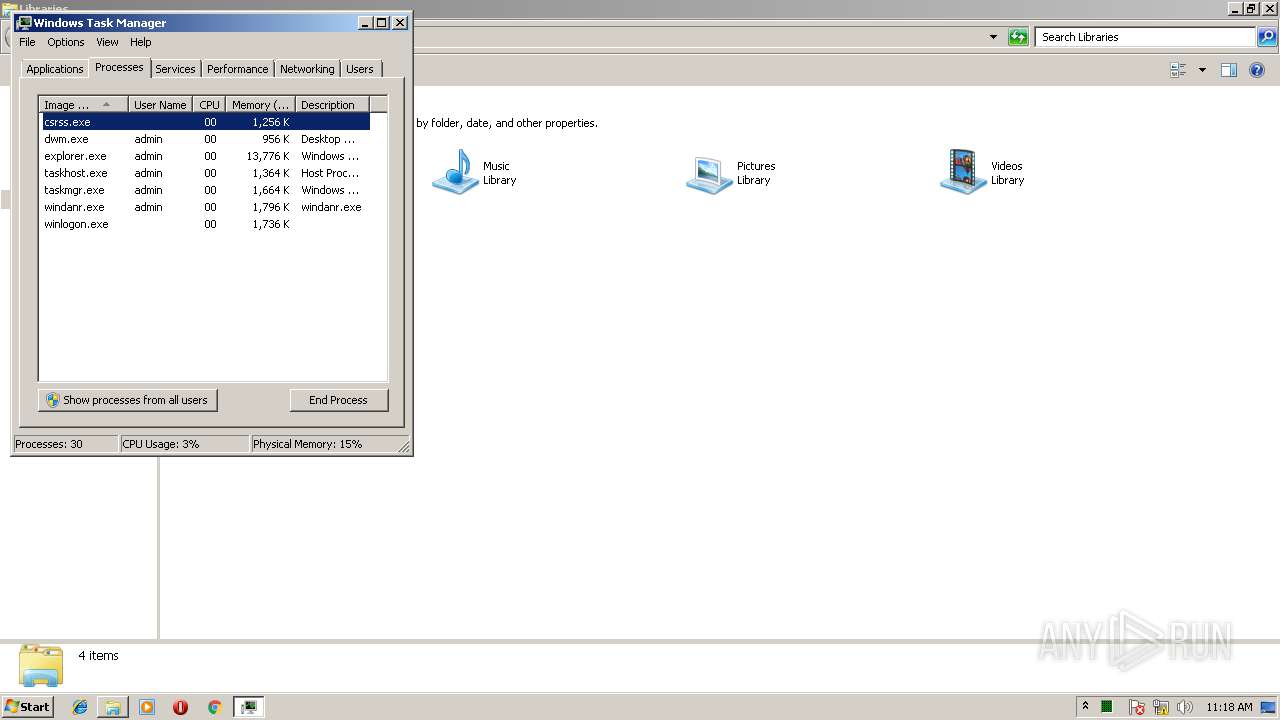Select the explorer.exe process row
The width and height of the screenshot is (1280, 720).
pyautogui.click(x=205, y=156)
